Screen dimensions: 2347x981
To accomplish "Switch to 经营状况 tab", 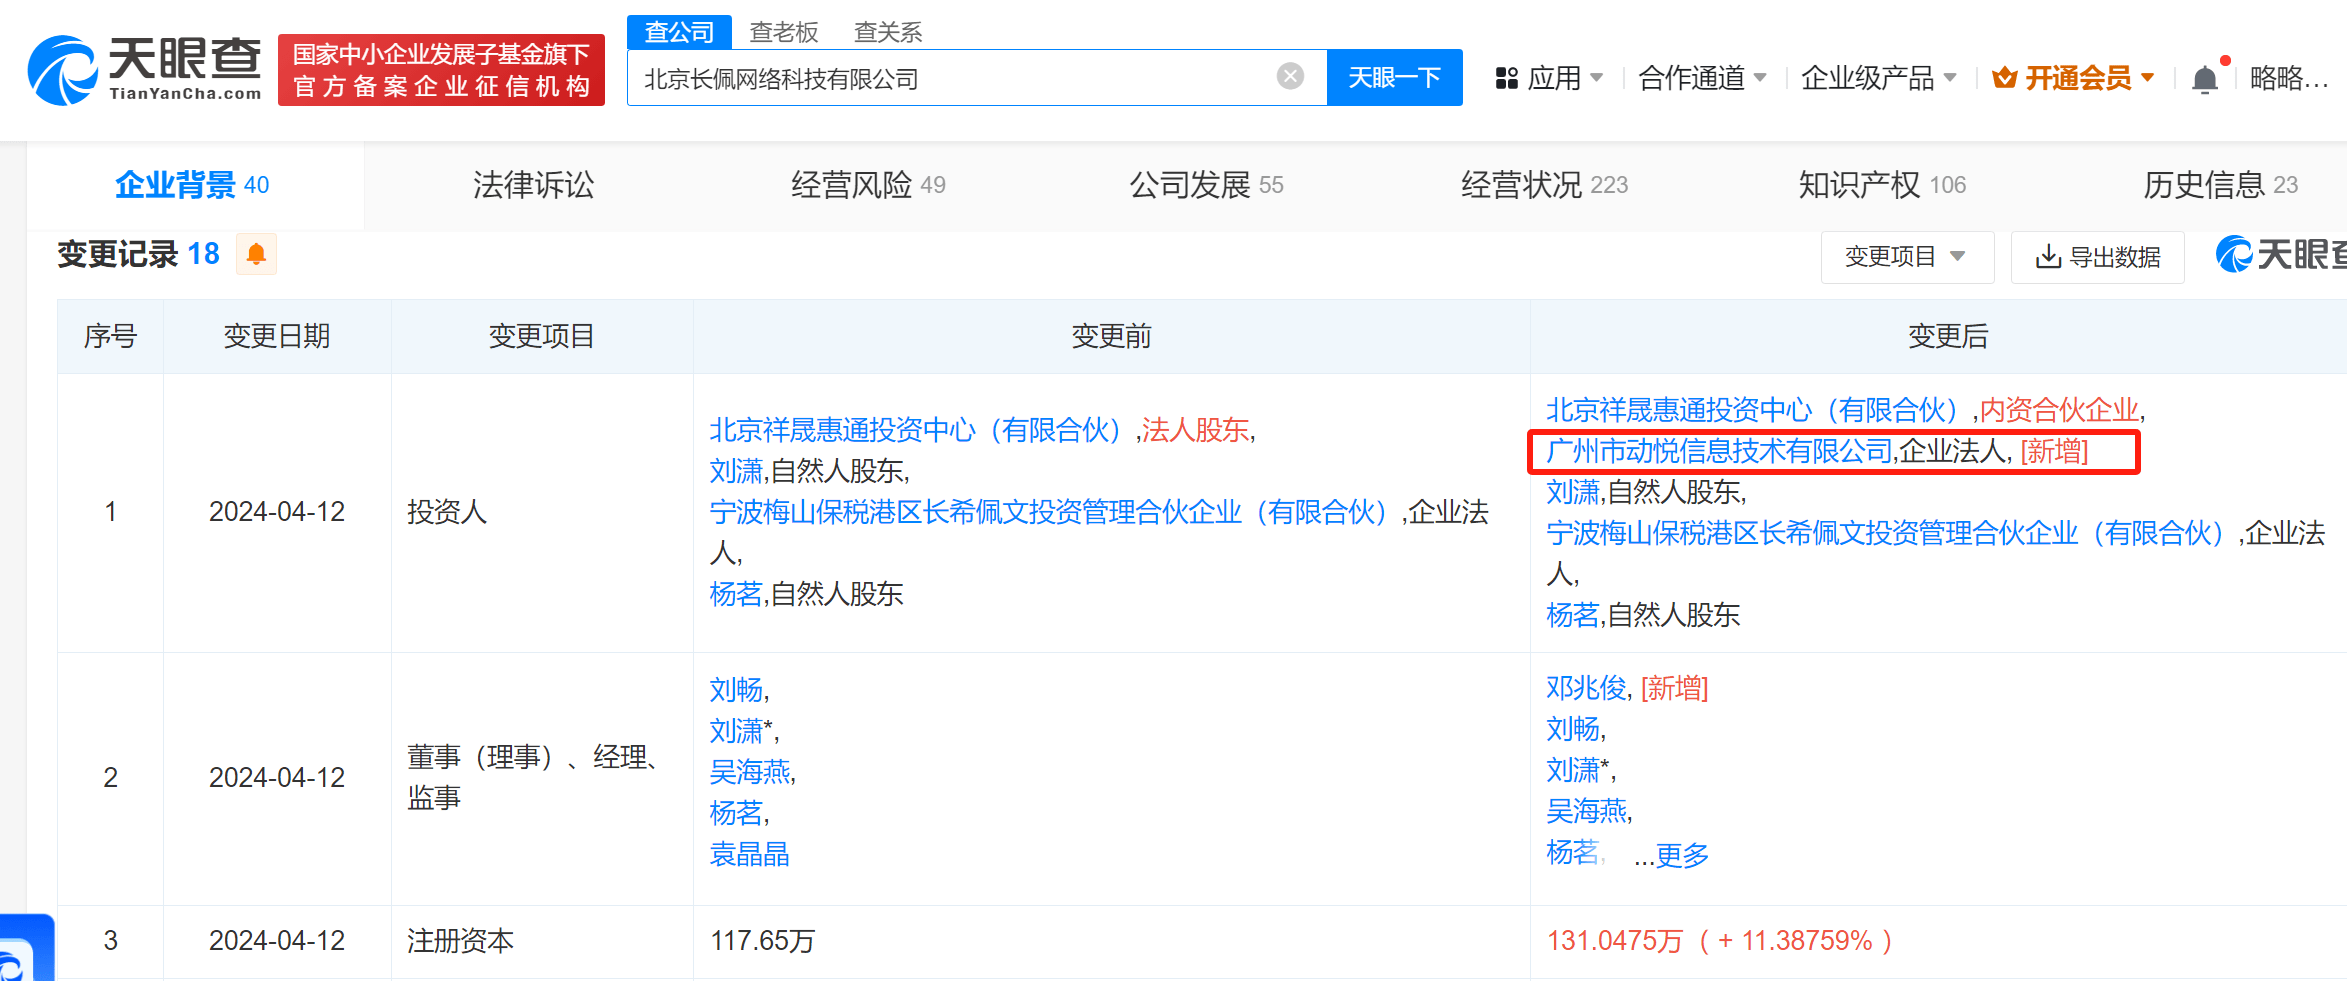I will [x=1544, y=185].
